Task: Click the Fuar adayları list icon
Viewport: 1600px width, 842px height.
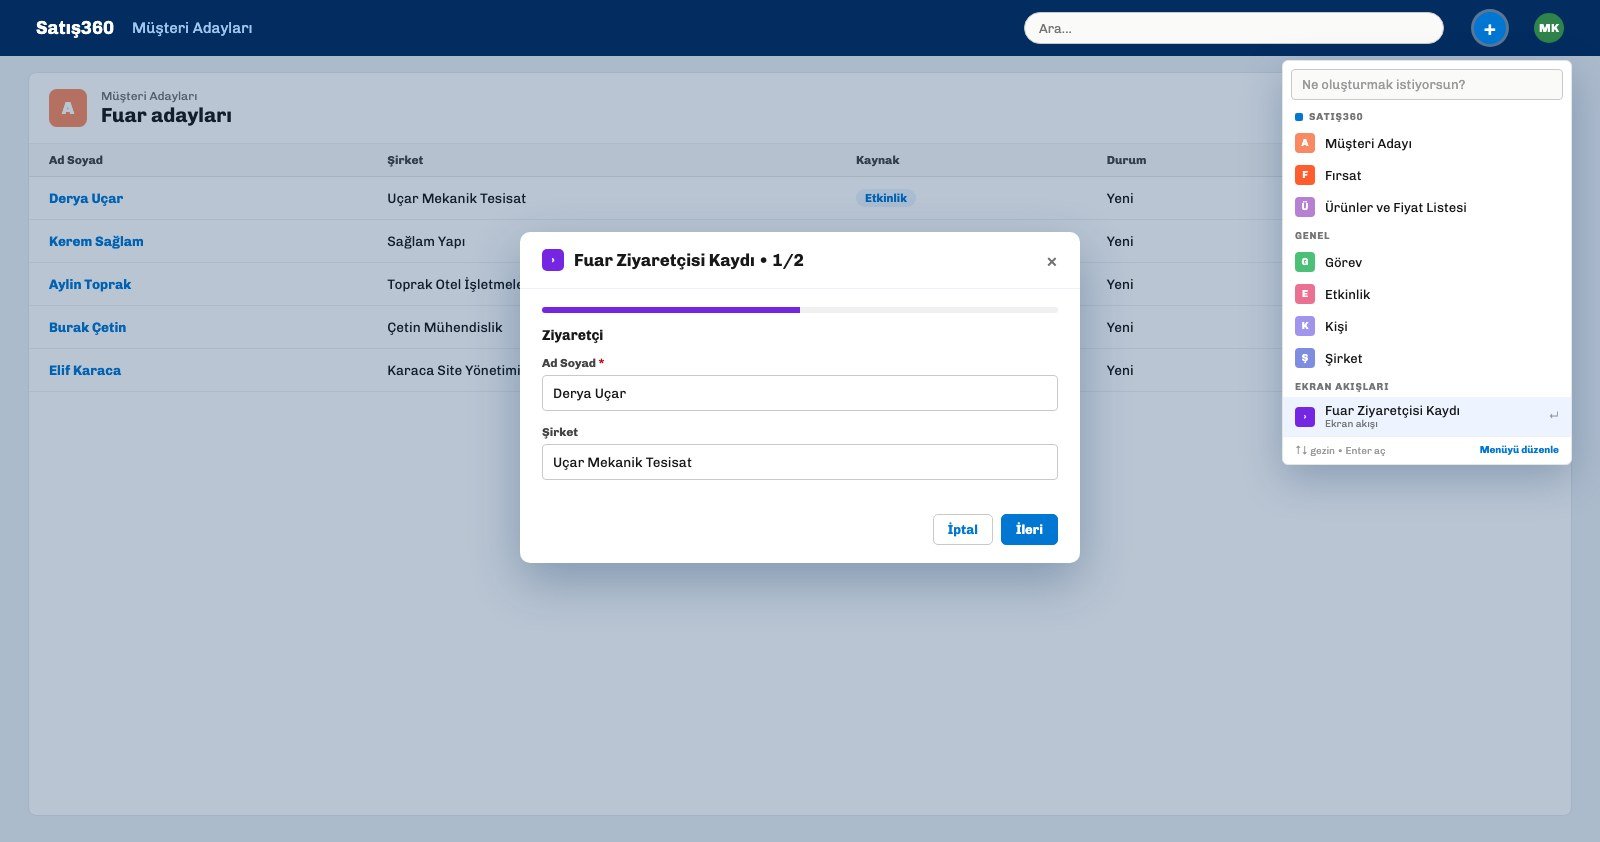Action: tap(68, 108)
